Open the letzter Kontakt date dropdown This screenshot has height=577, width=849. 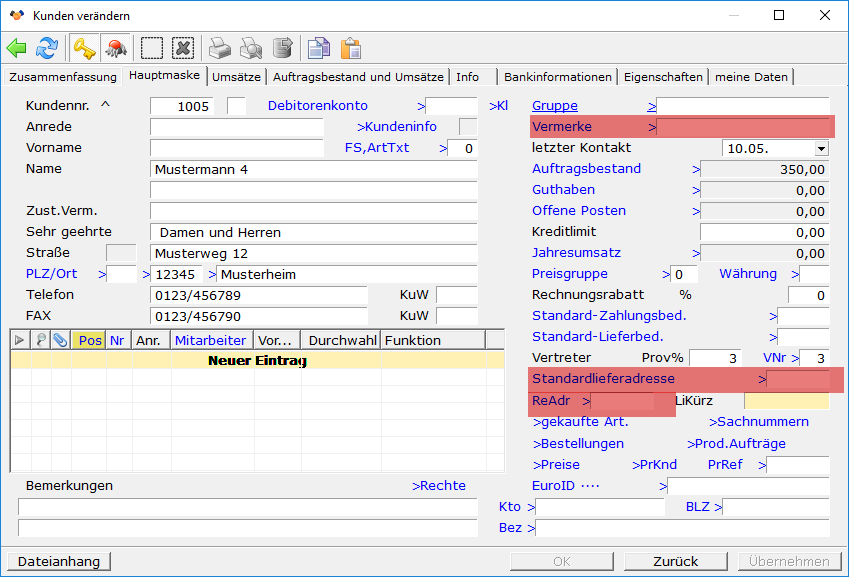(x=821, y=148)
